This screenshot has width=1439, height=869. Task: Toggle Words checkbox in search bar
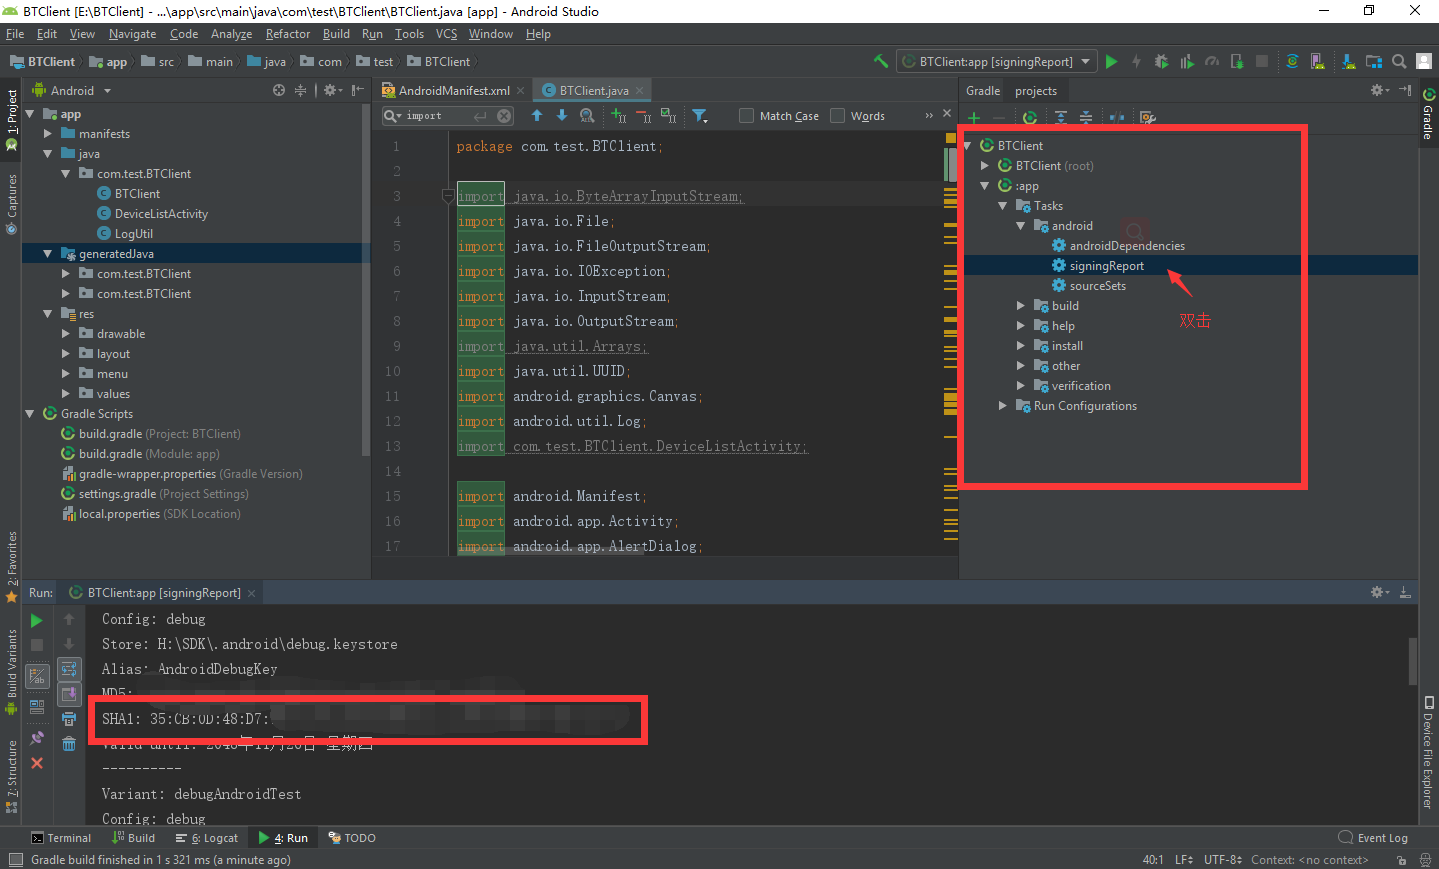click(838, 116)
